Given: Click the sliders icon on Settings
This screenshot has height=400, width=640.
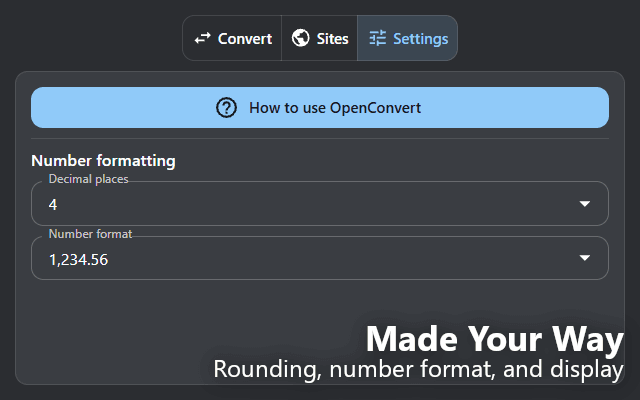Looking at the screenshot, I should tap(378, 38).
